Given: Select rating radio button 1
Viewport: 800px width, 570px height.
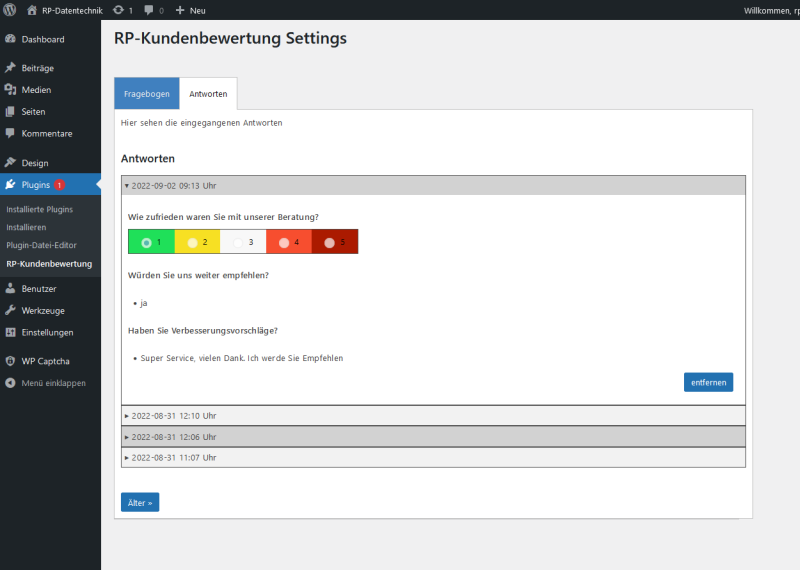Looking at the screenshot, I should tap(146, 242).
